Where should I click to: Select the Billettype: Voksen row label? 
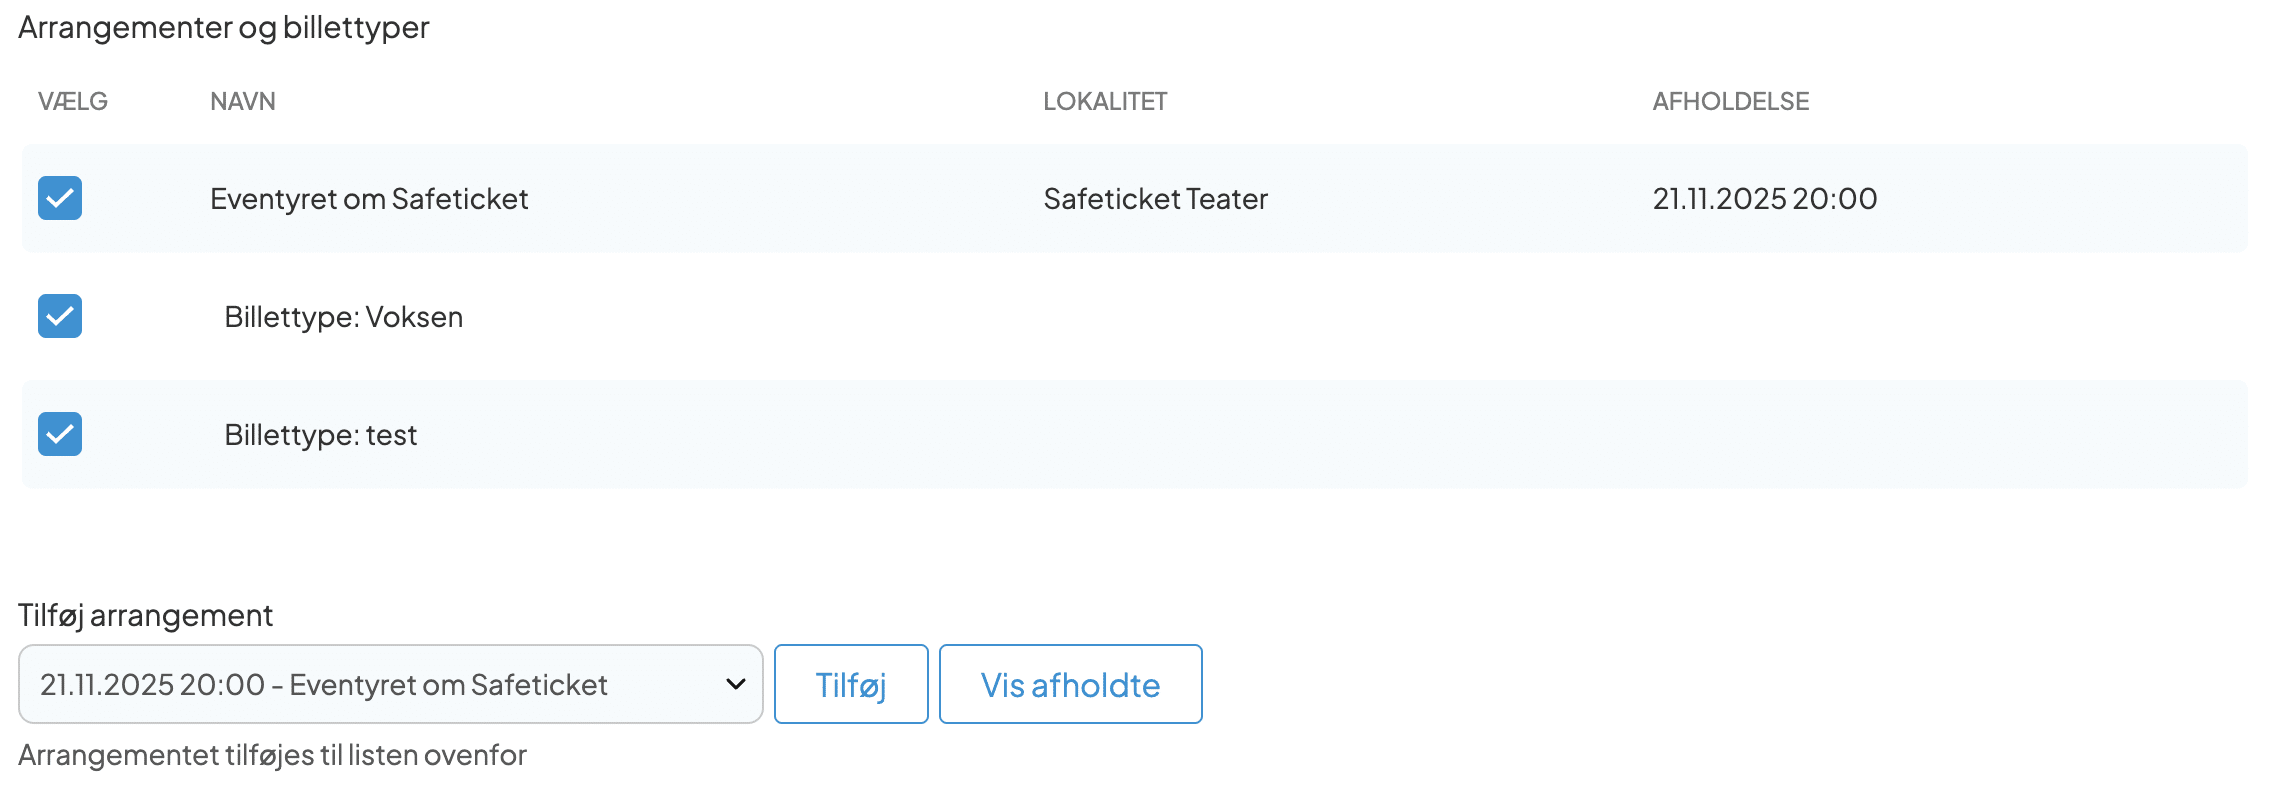[343, 317]
